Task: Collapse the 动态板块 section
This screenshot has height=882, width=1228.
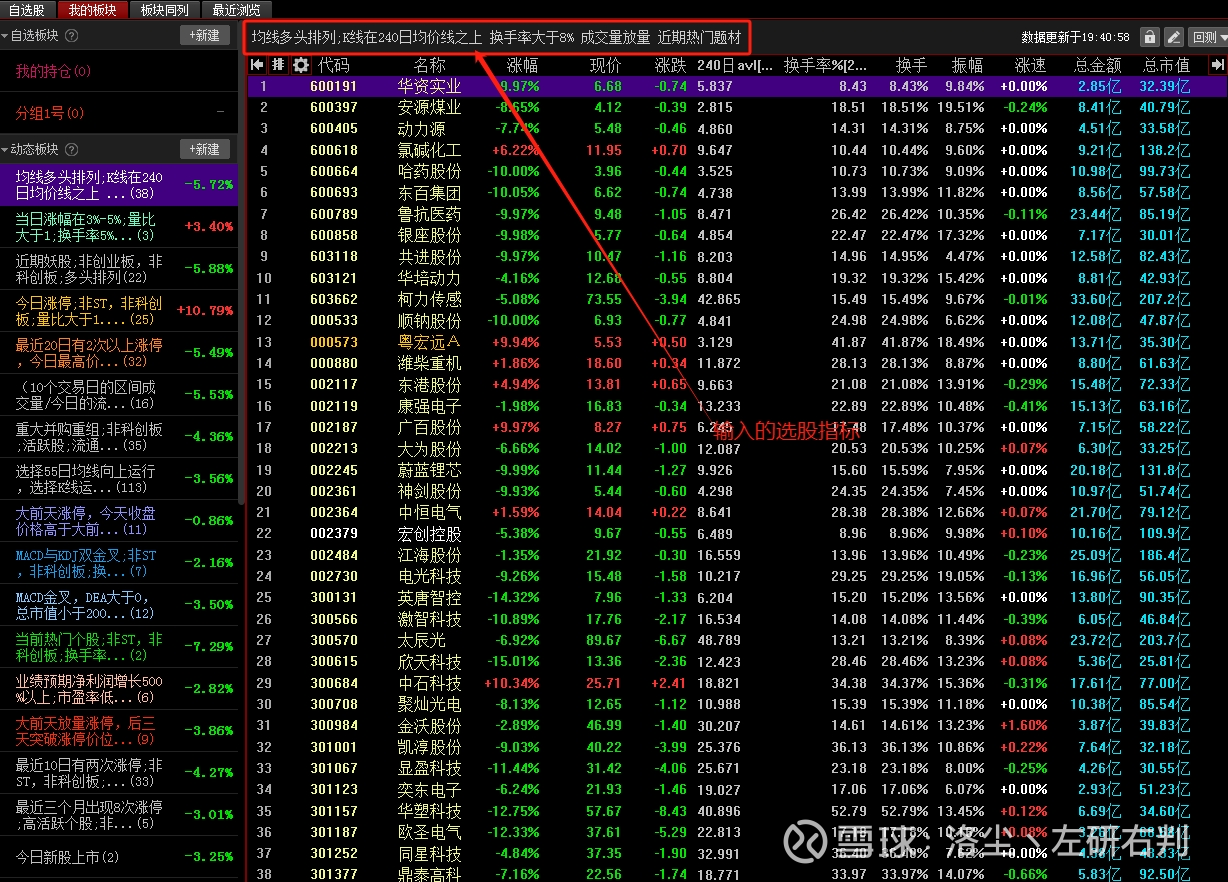Action: 6,149
